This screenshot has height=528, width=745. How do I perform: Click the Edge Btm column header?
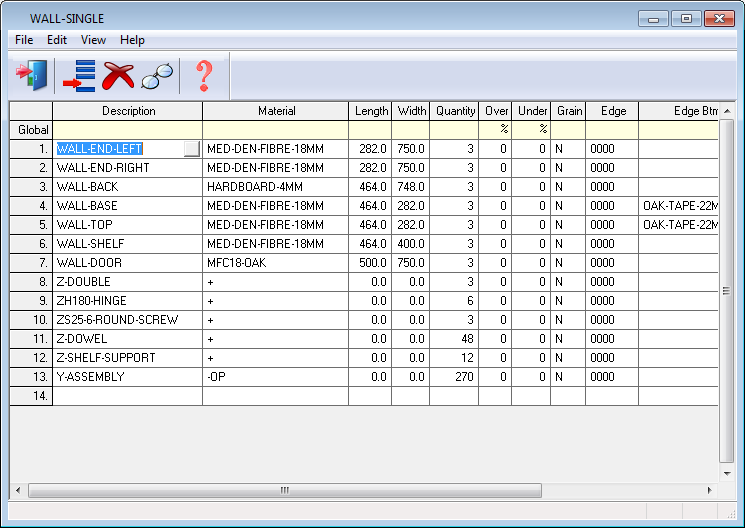678,111
